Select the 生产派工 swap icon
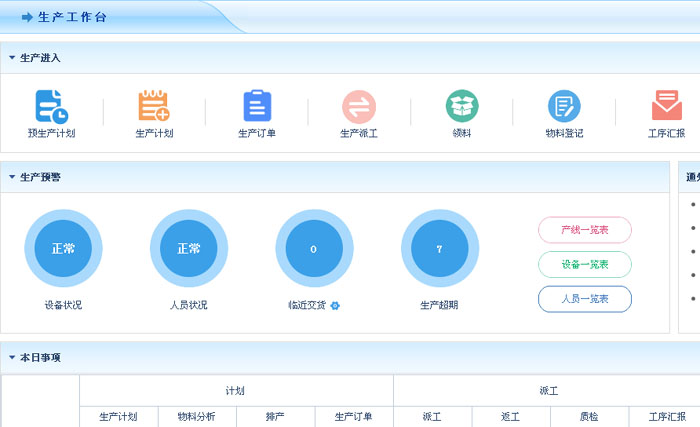Viewport: 700px width, 427px height. coord(359,106)
